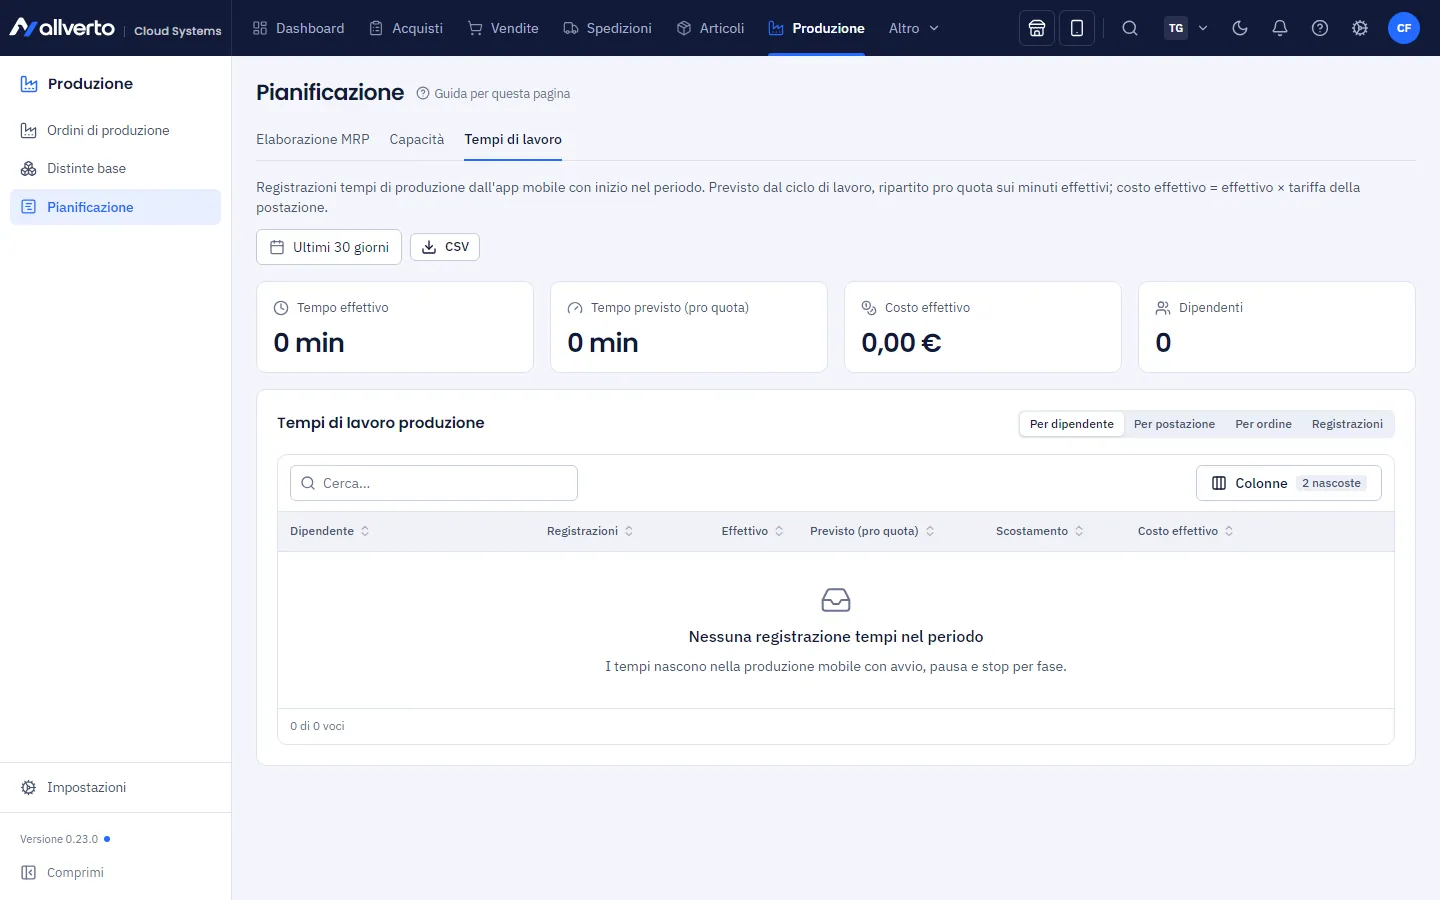Open the search magnifier in header
Viewport: 1440px width, 900px height.
tap(1130, 28)
